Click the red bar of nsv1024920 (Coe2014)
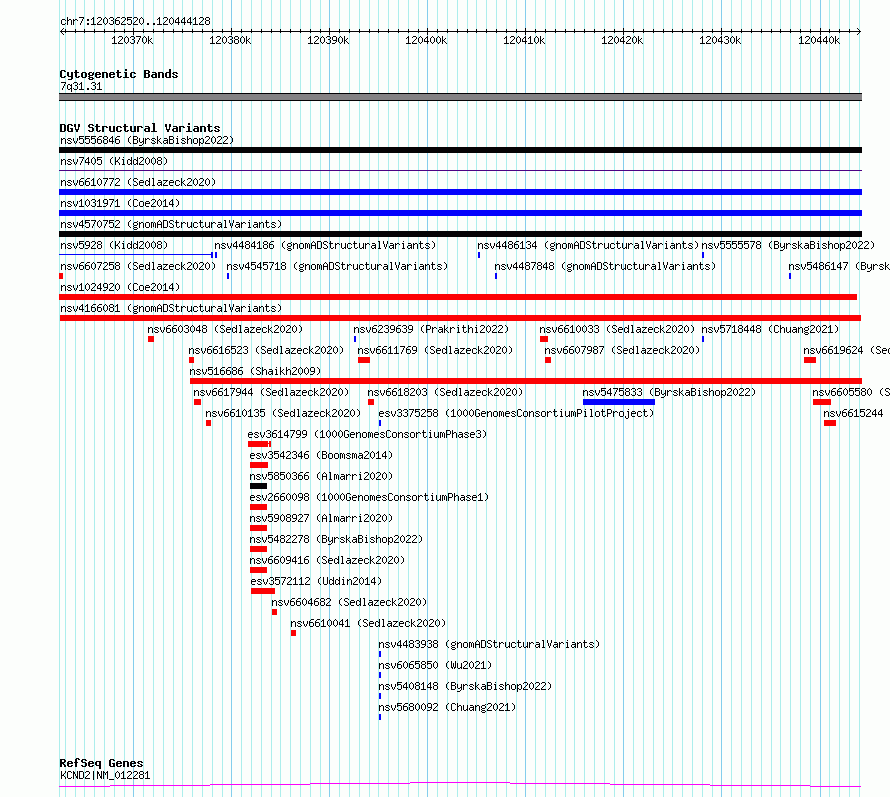The width and height of the screenshot is (890, 797). pos(458,297)
